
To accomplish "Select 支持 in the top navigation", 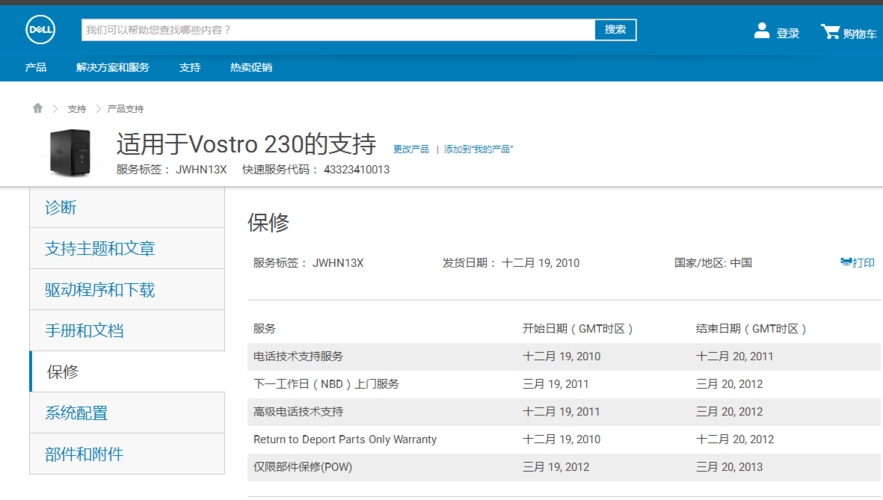I will click(x=190, y=68).
